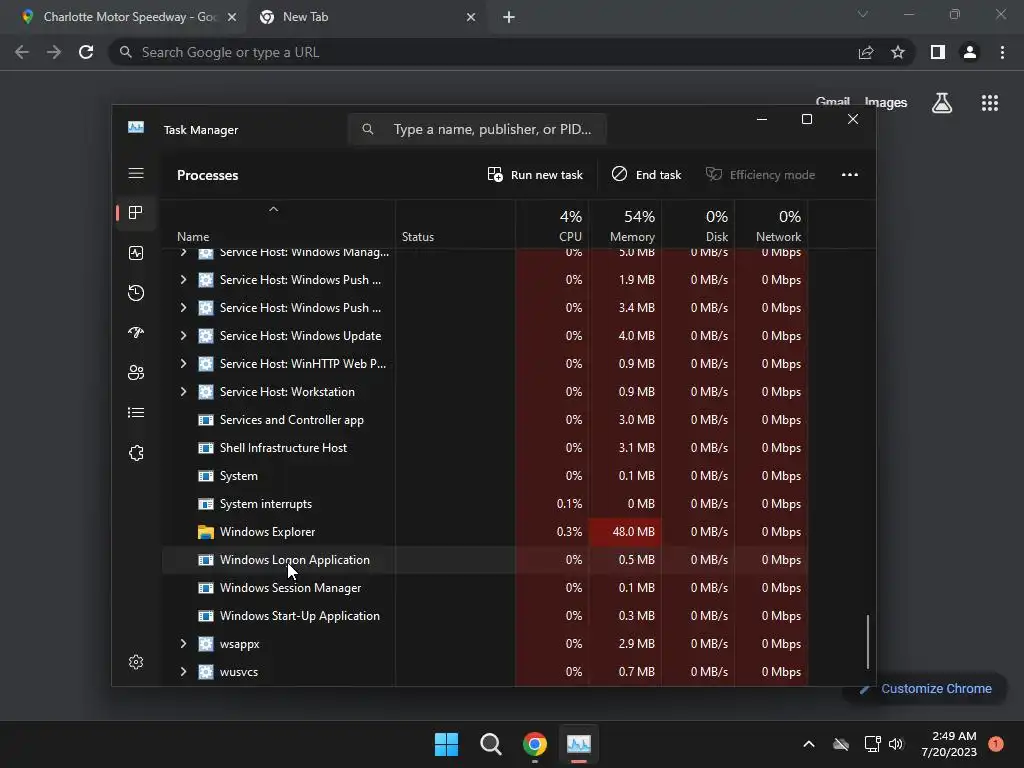The width and height of the screenshot is (1024, 768).
Task: Select System interrupts row
Action: tap(485, 504)
